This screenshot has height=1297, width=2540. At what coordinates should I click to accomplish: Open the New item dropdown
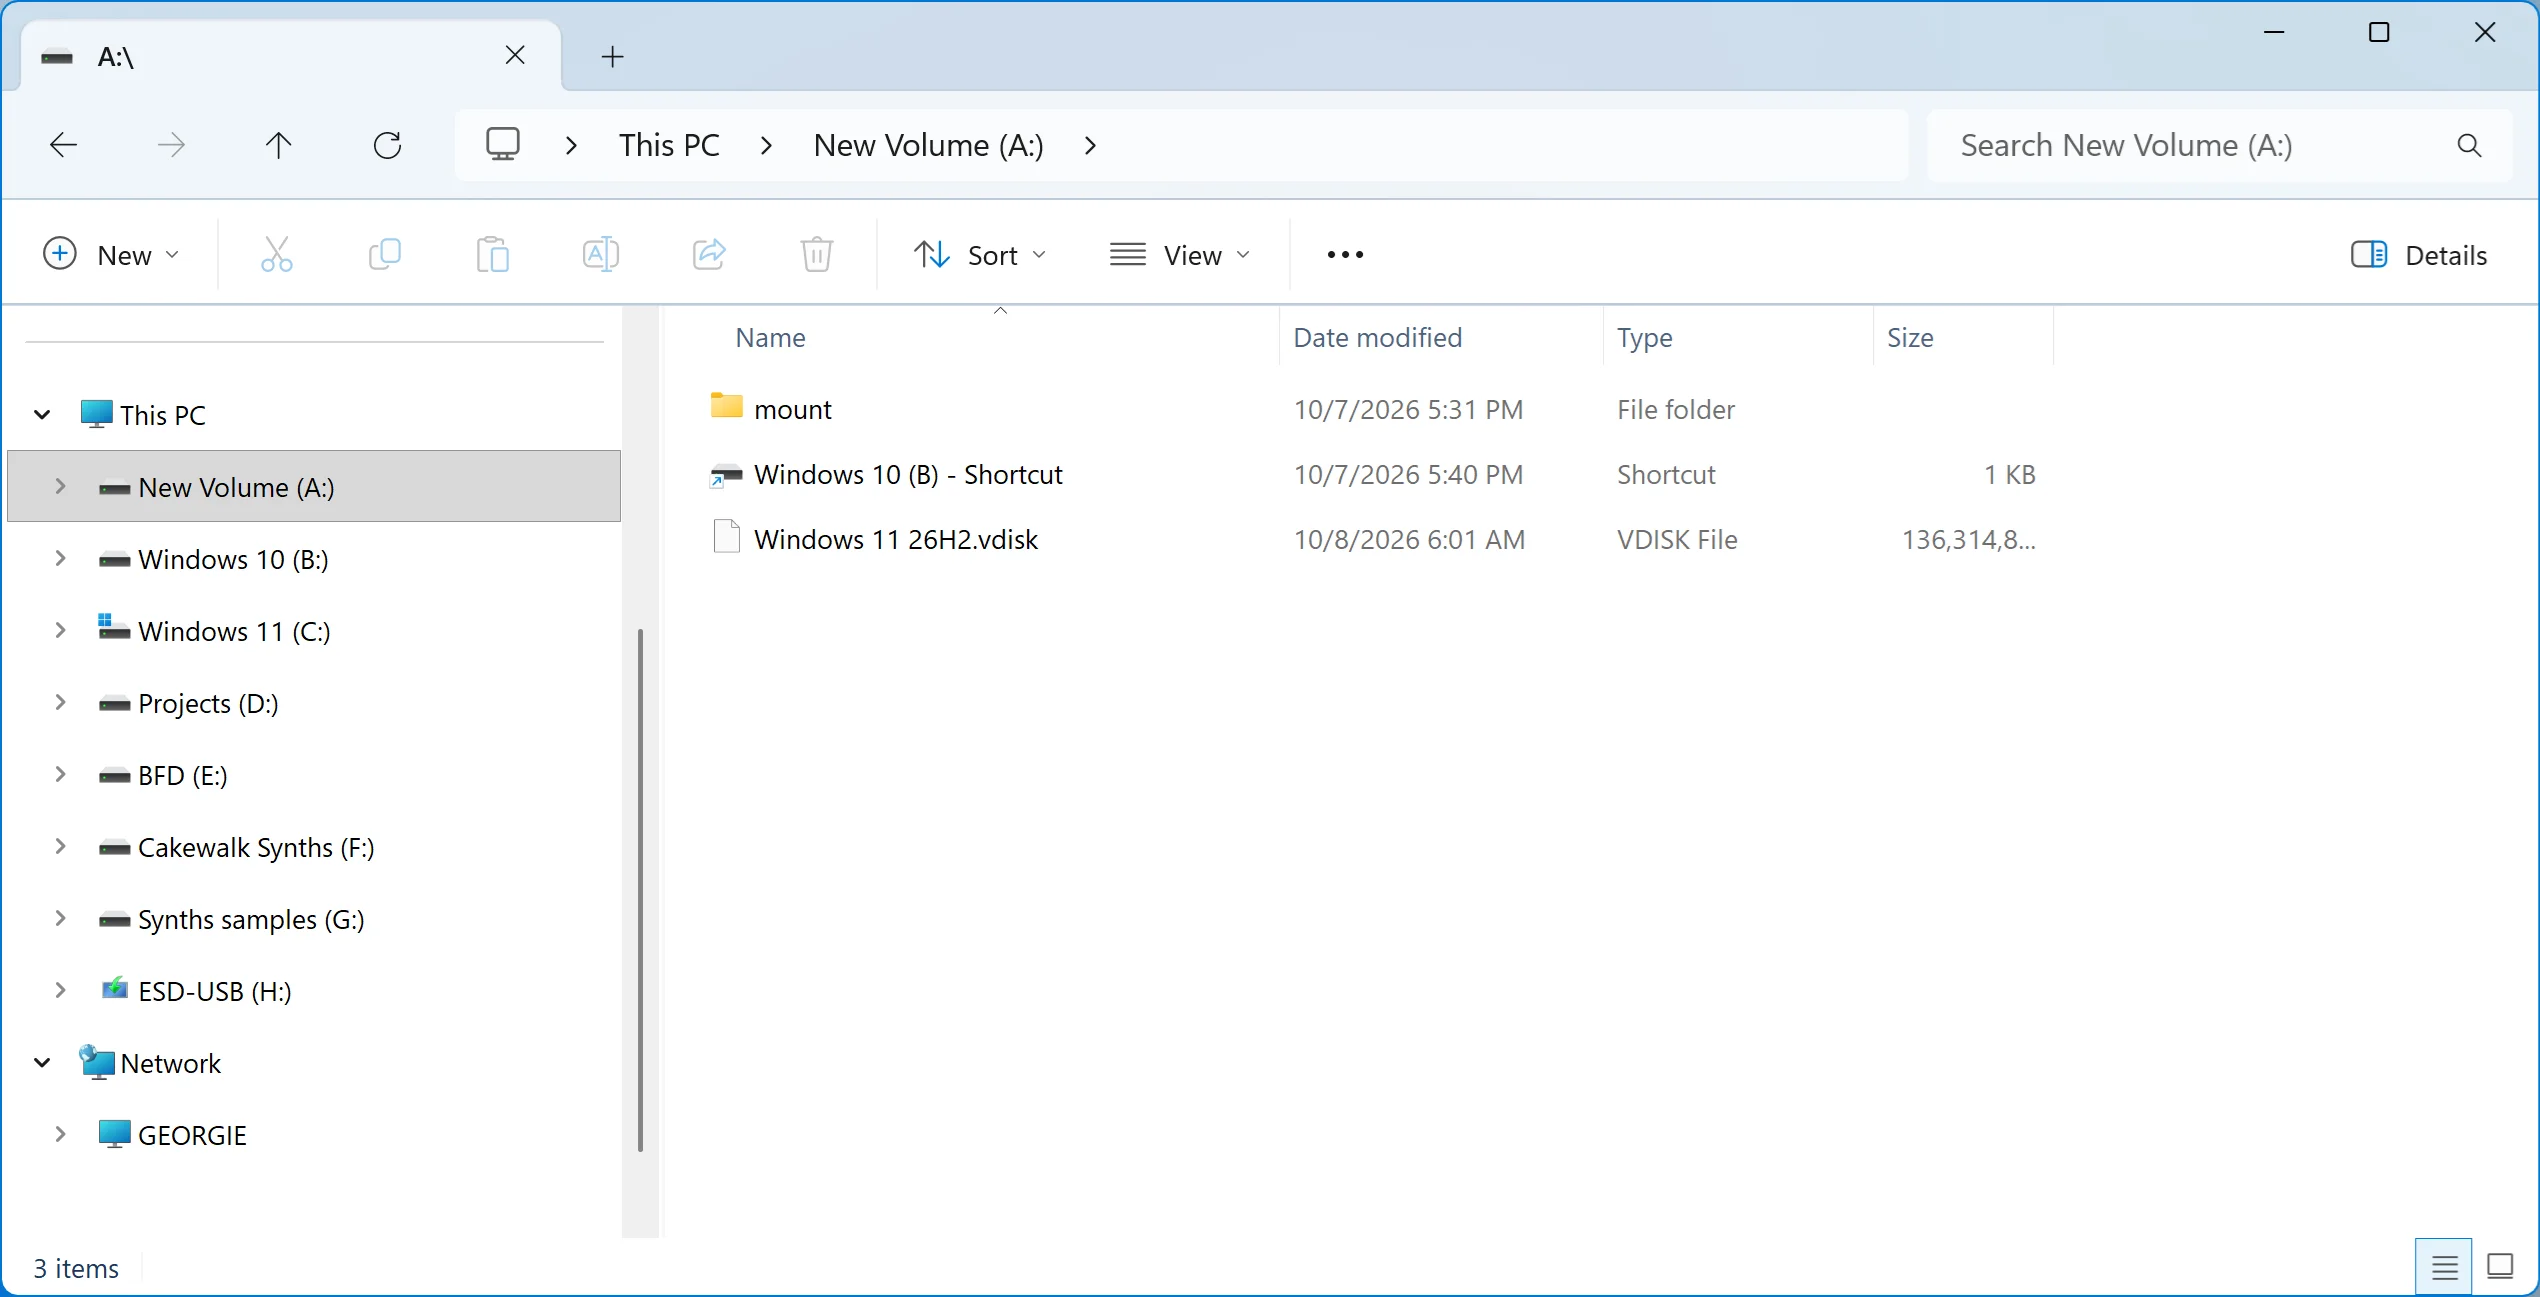pos(111,255)
